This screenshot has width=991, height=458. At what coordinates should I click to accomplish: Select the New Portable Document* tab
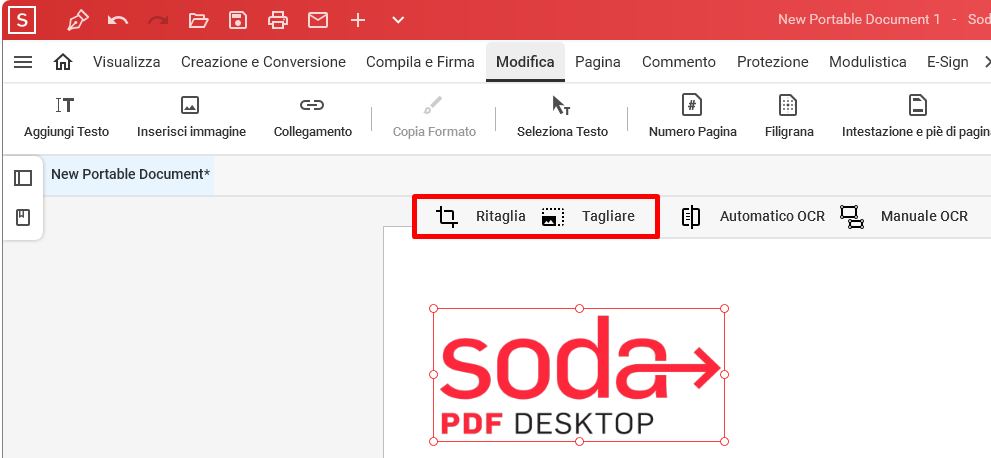tap(130, 174)
